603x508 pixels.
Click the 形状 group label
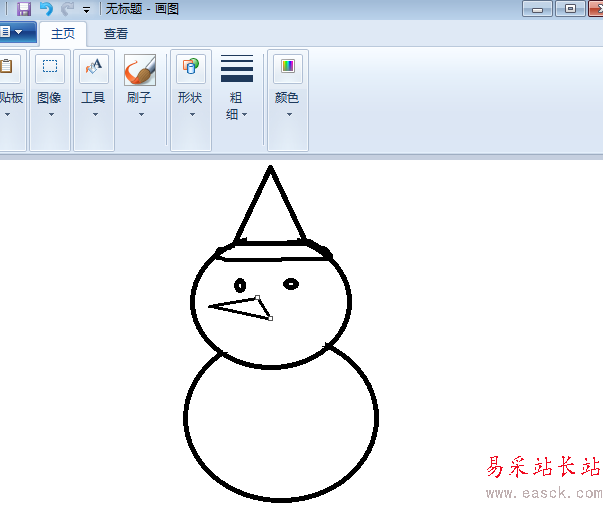point(190,98)
